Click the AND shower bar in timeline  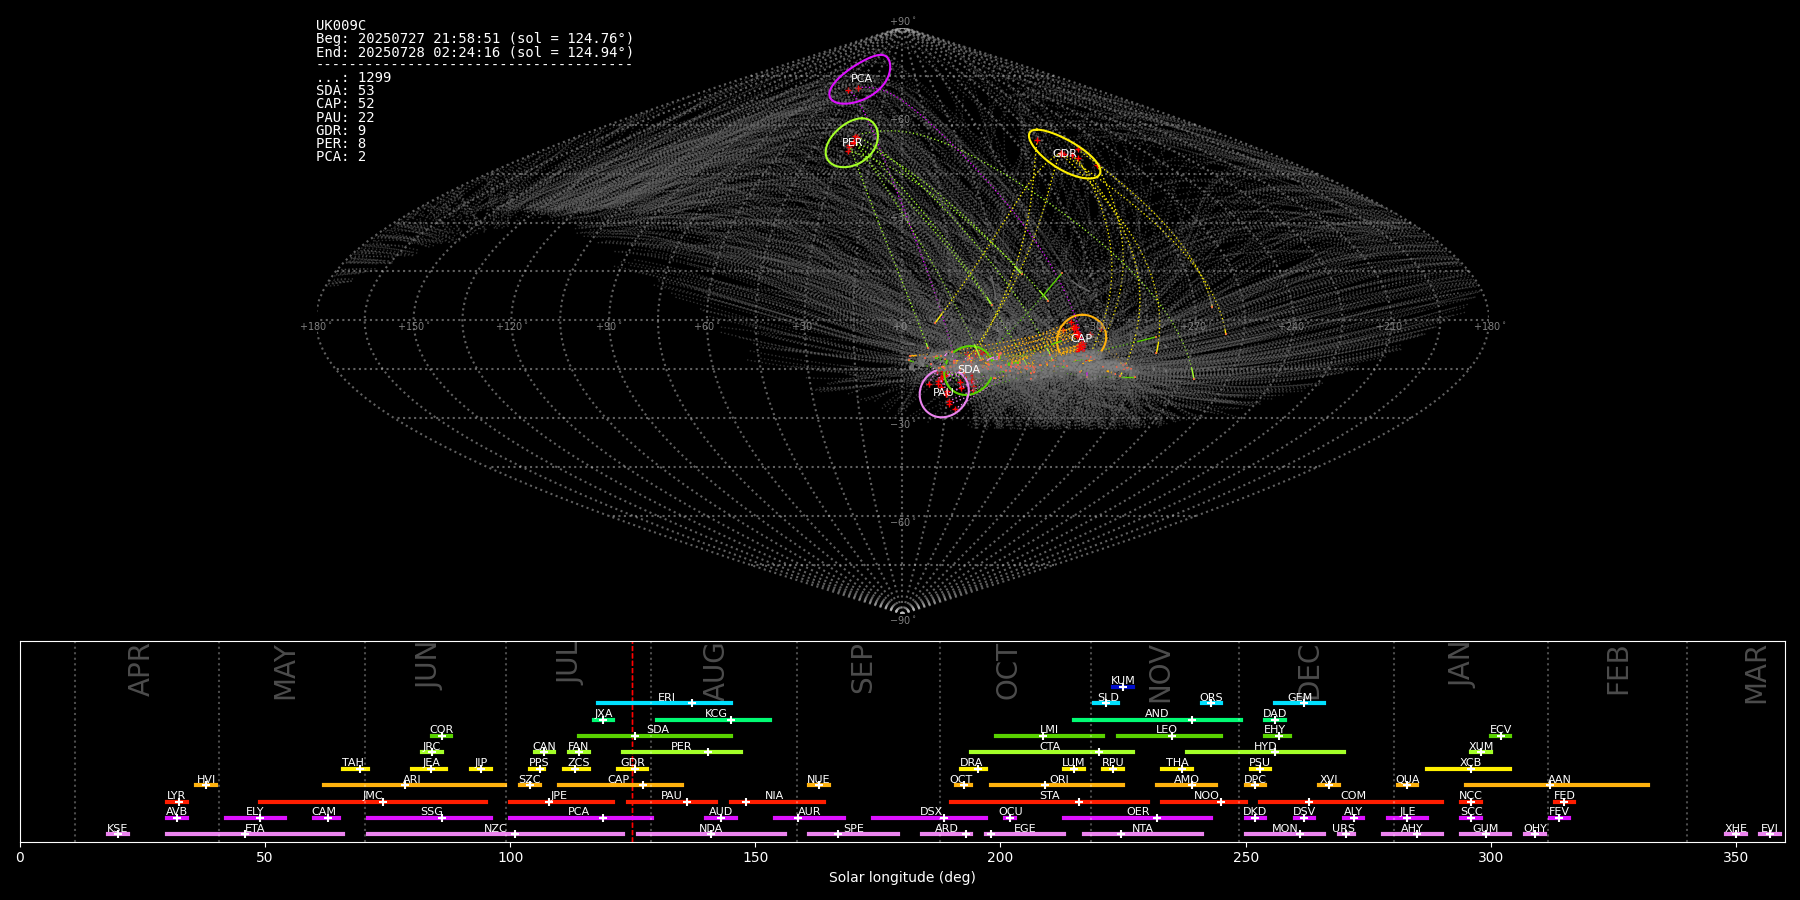[x=1157, y=719]
